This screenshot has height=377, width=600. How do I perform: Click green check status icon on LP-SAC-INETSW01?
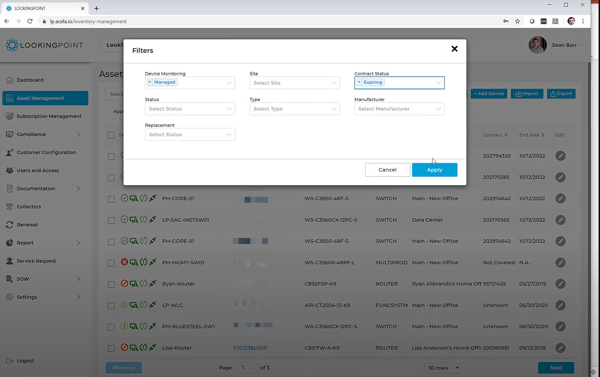[x=124, y=219]
